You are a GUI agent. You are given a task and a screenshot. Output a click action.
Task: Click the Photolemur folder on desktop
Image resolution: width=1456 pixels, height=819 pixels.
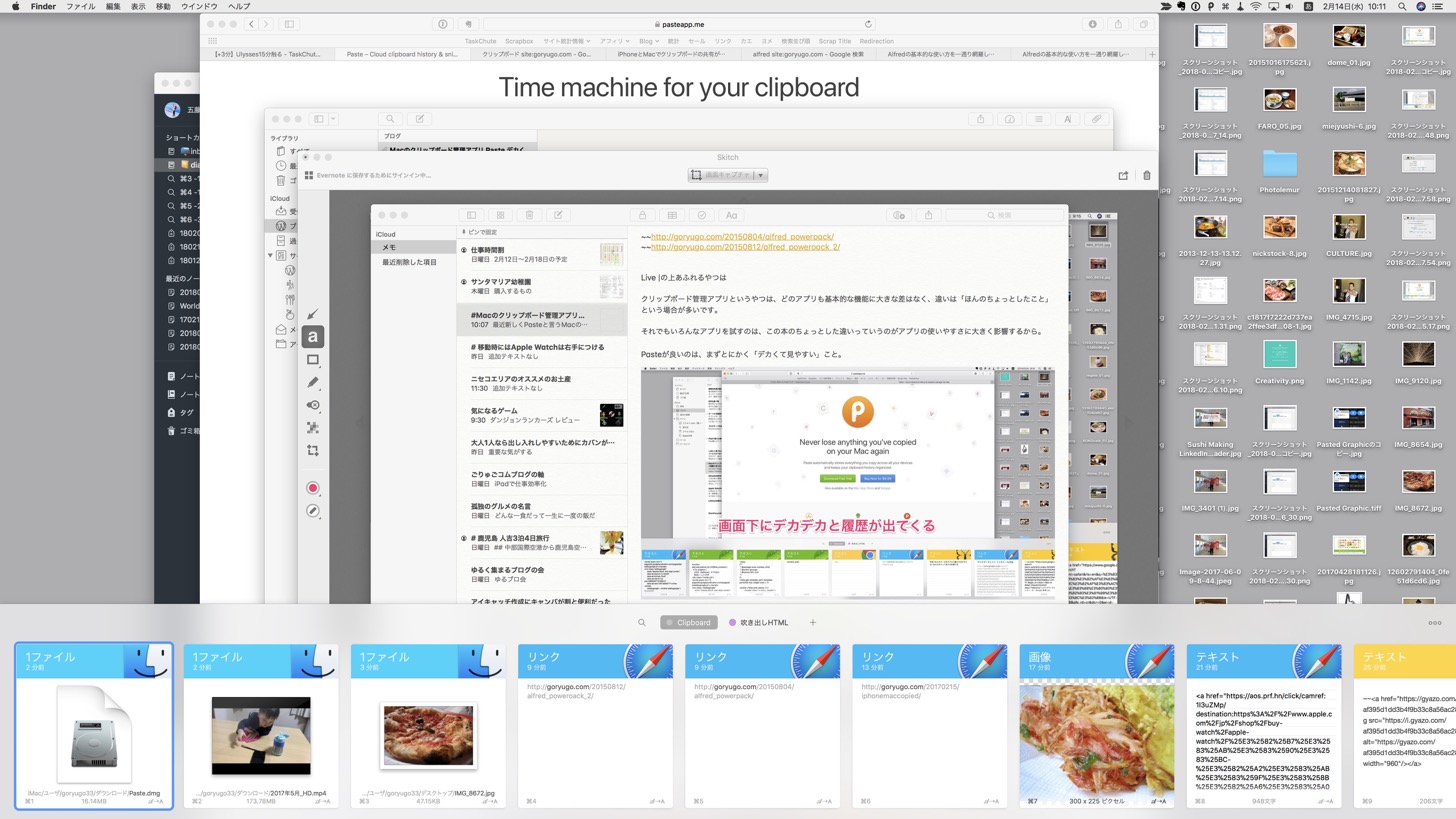1279,170
